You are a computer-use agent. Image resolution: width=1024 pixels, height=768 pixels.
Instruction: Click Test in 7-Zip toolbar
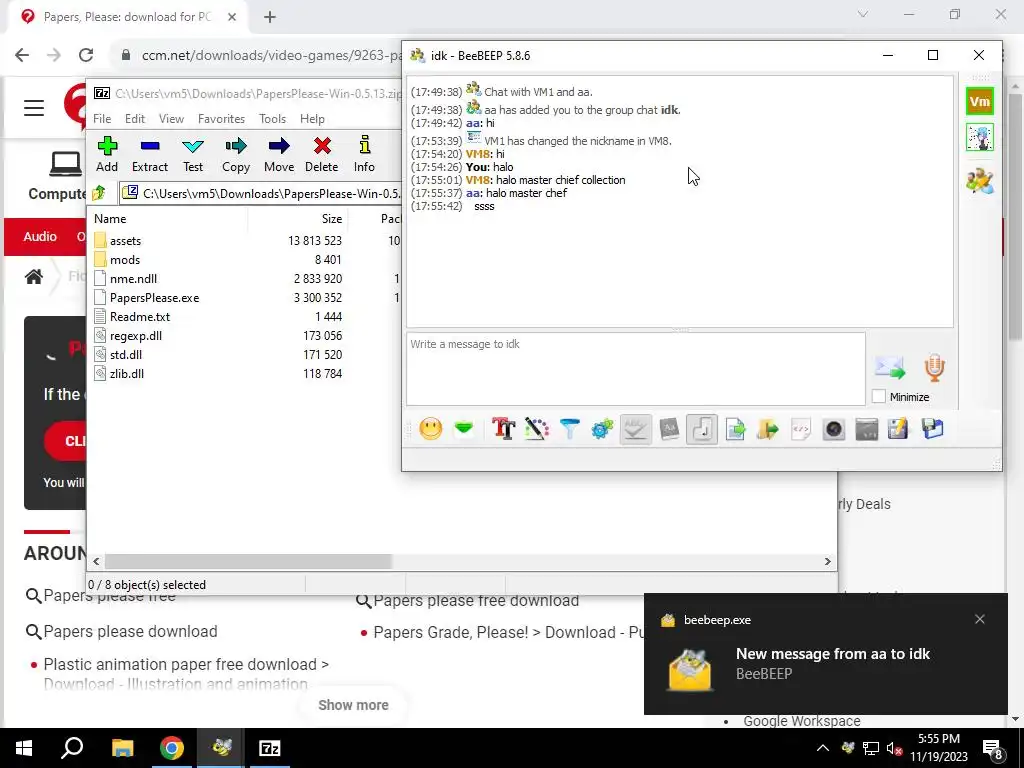point(193,154)
